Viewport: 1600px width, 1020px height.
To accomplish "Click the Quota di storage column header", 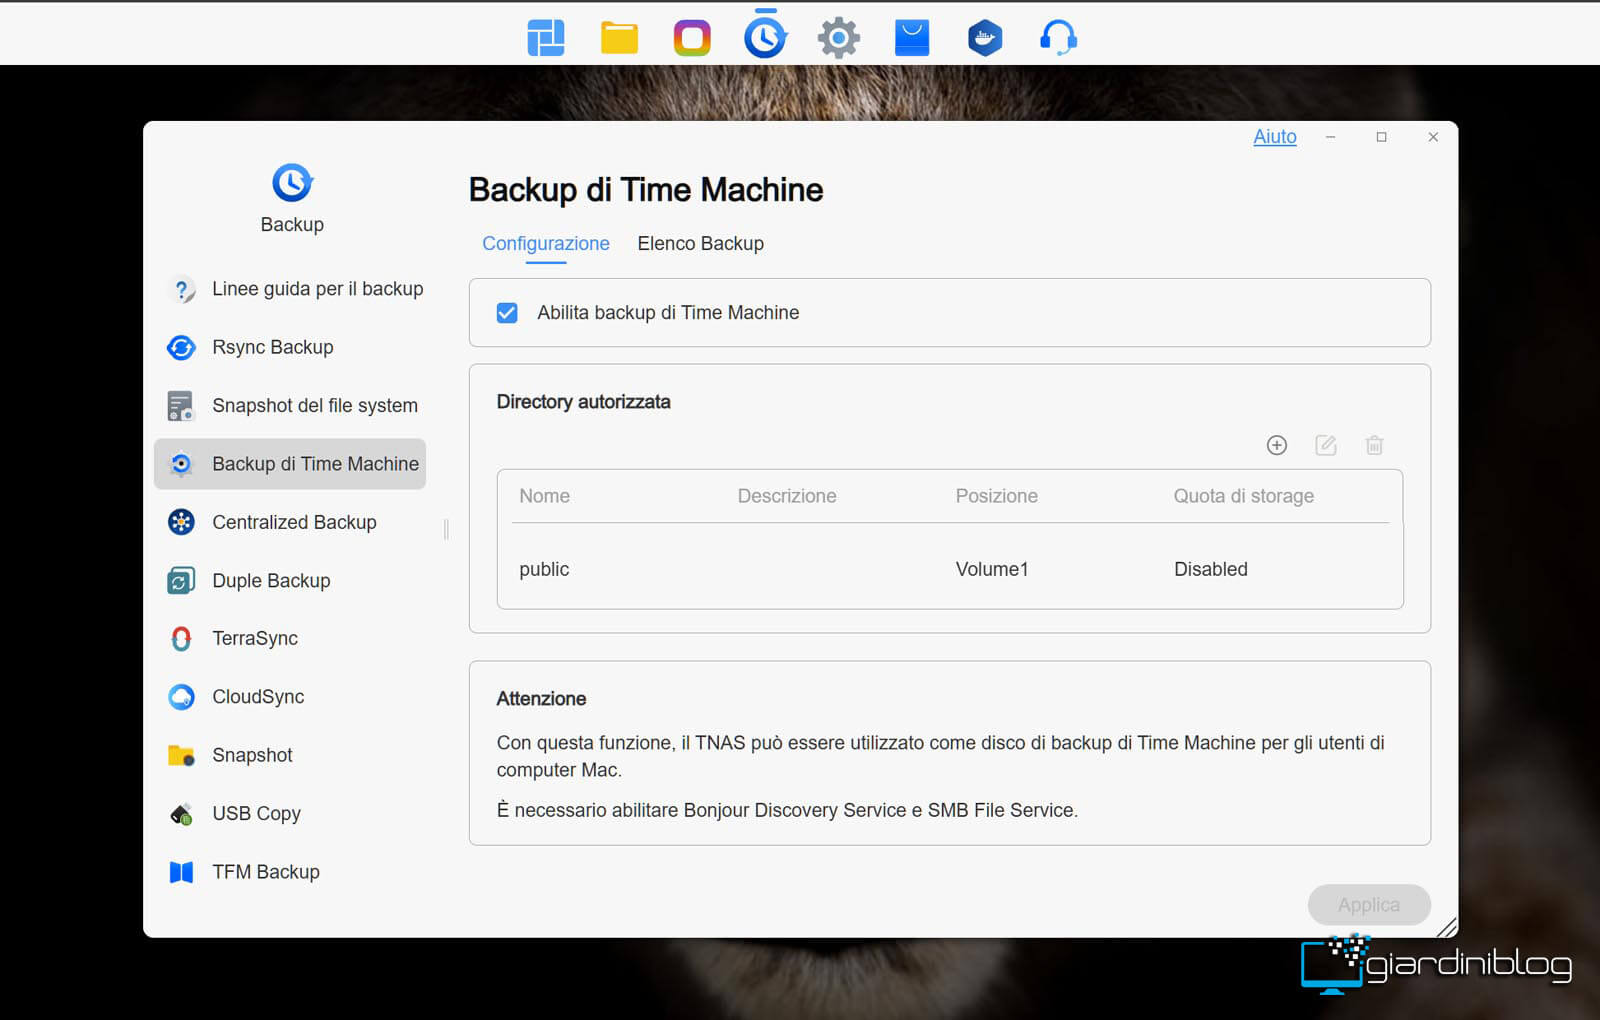I will pyautogui.click(x=1244, y=496).
